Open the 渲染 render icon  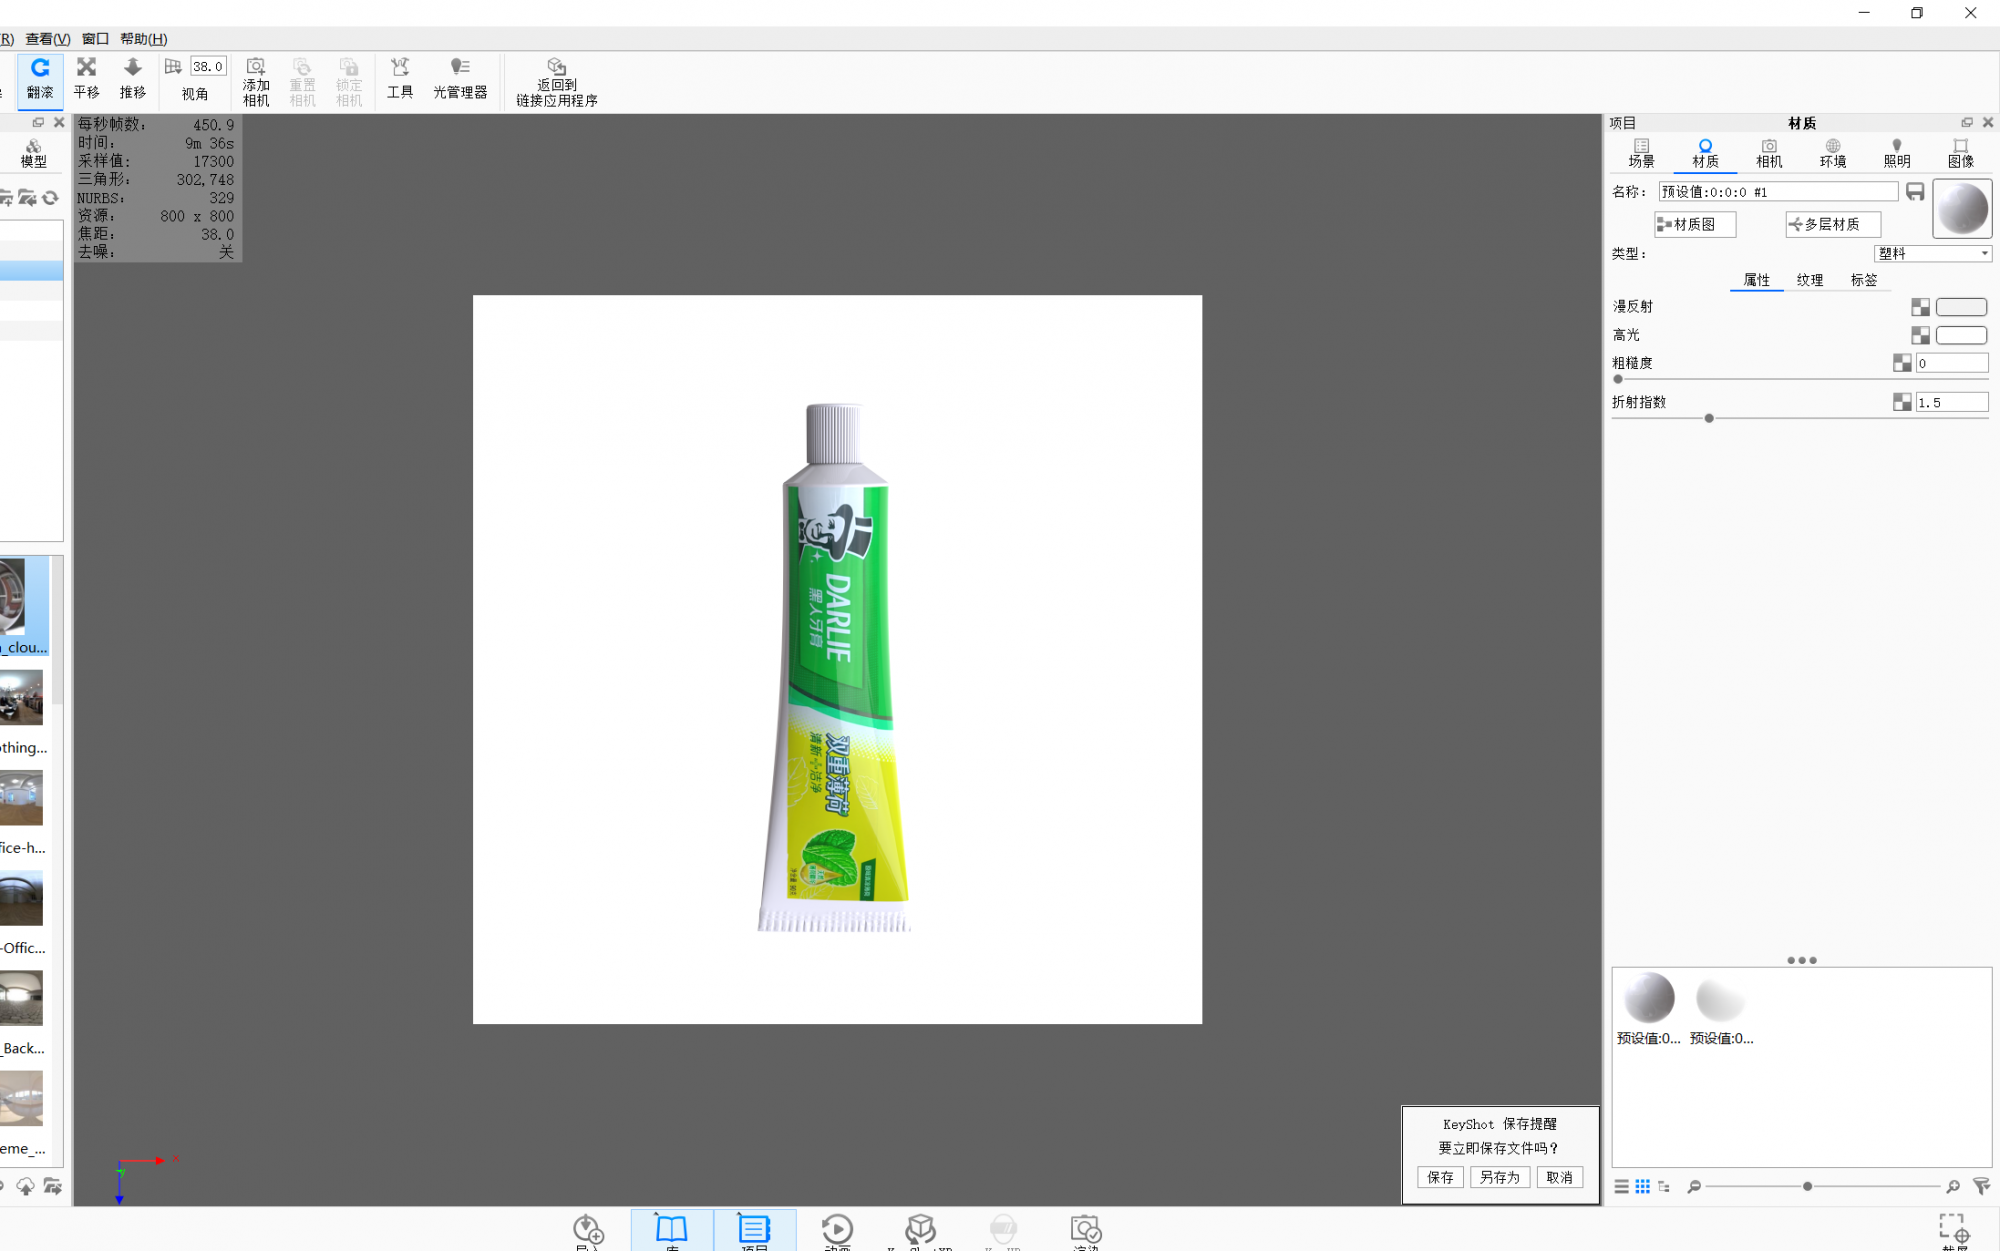coord(1086,1230)
